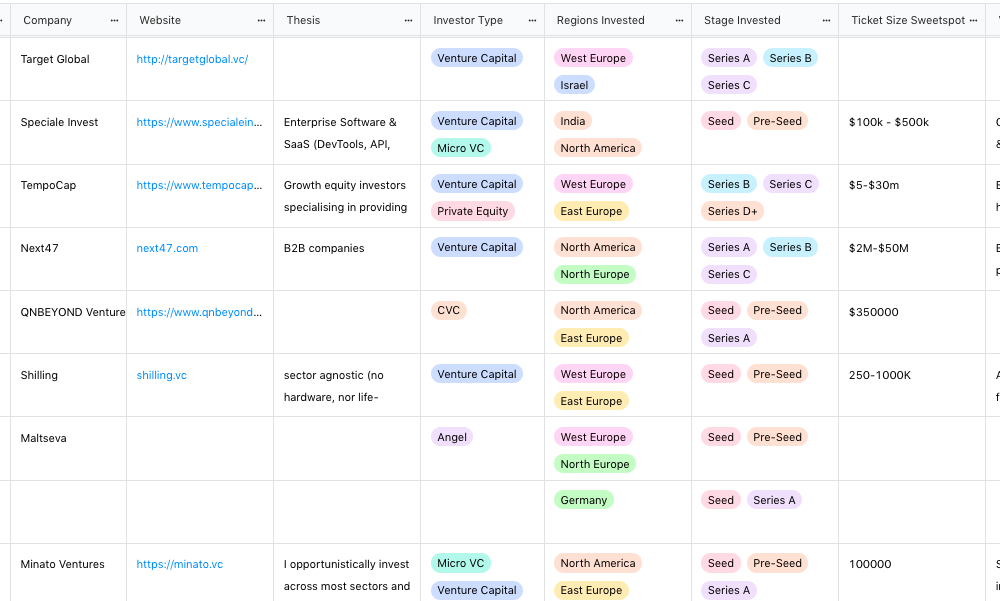Visit the QNBEYOND website link
The height and width of the screenshot is (601, 1000).
tap(199, 312)
